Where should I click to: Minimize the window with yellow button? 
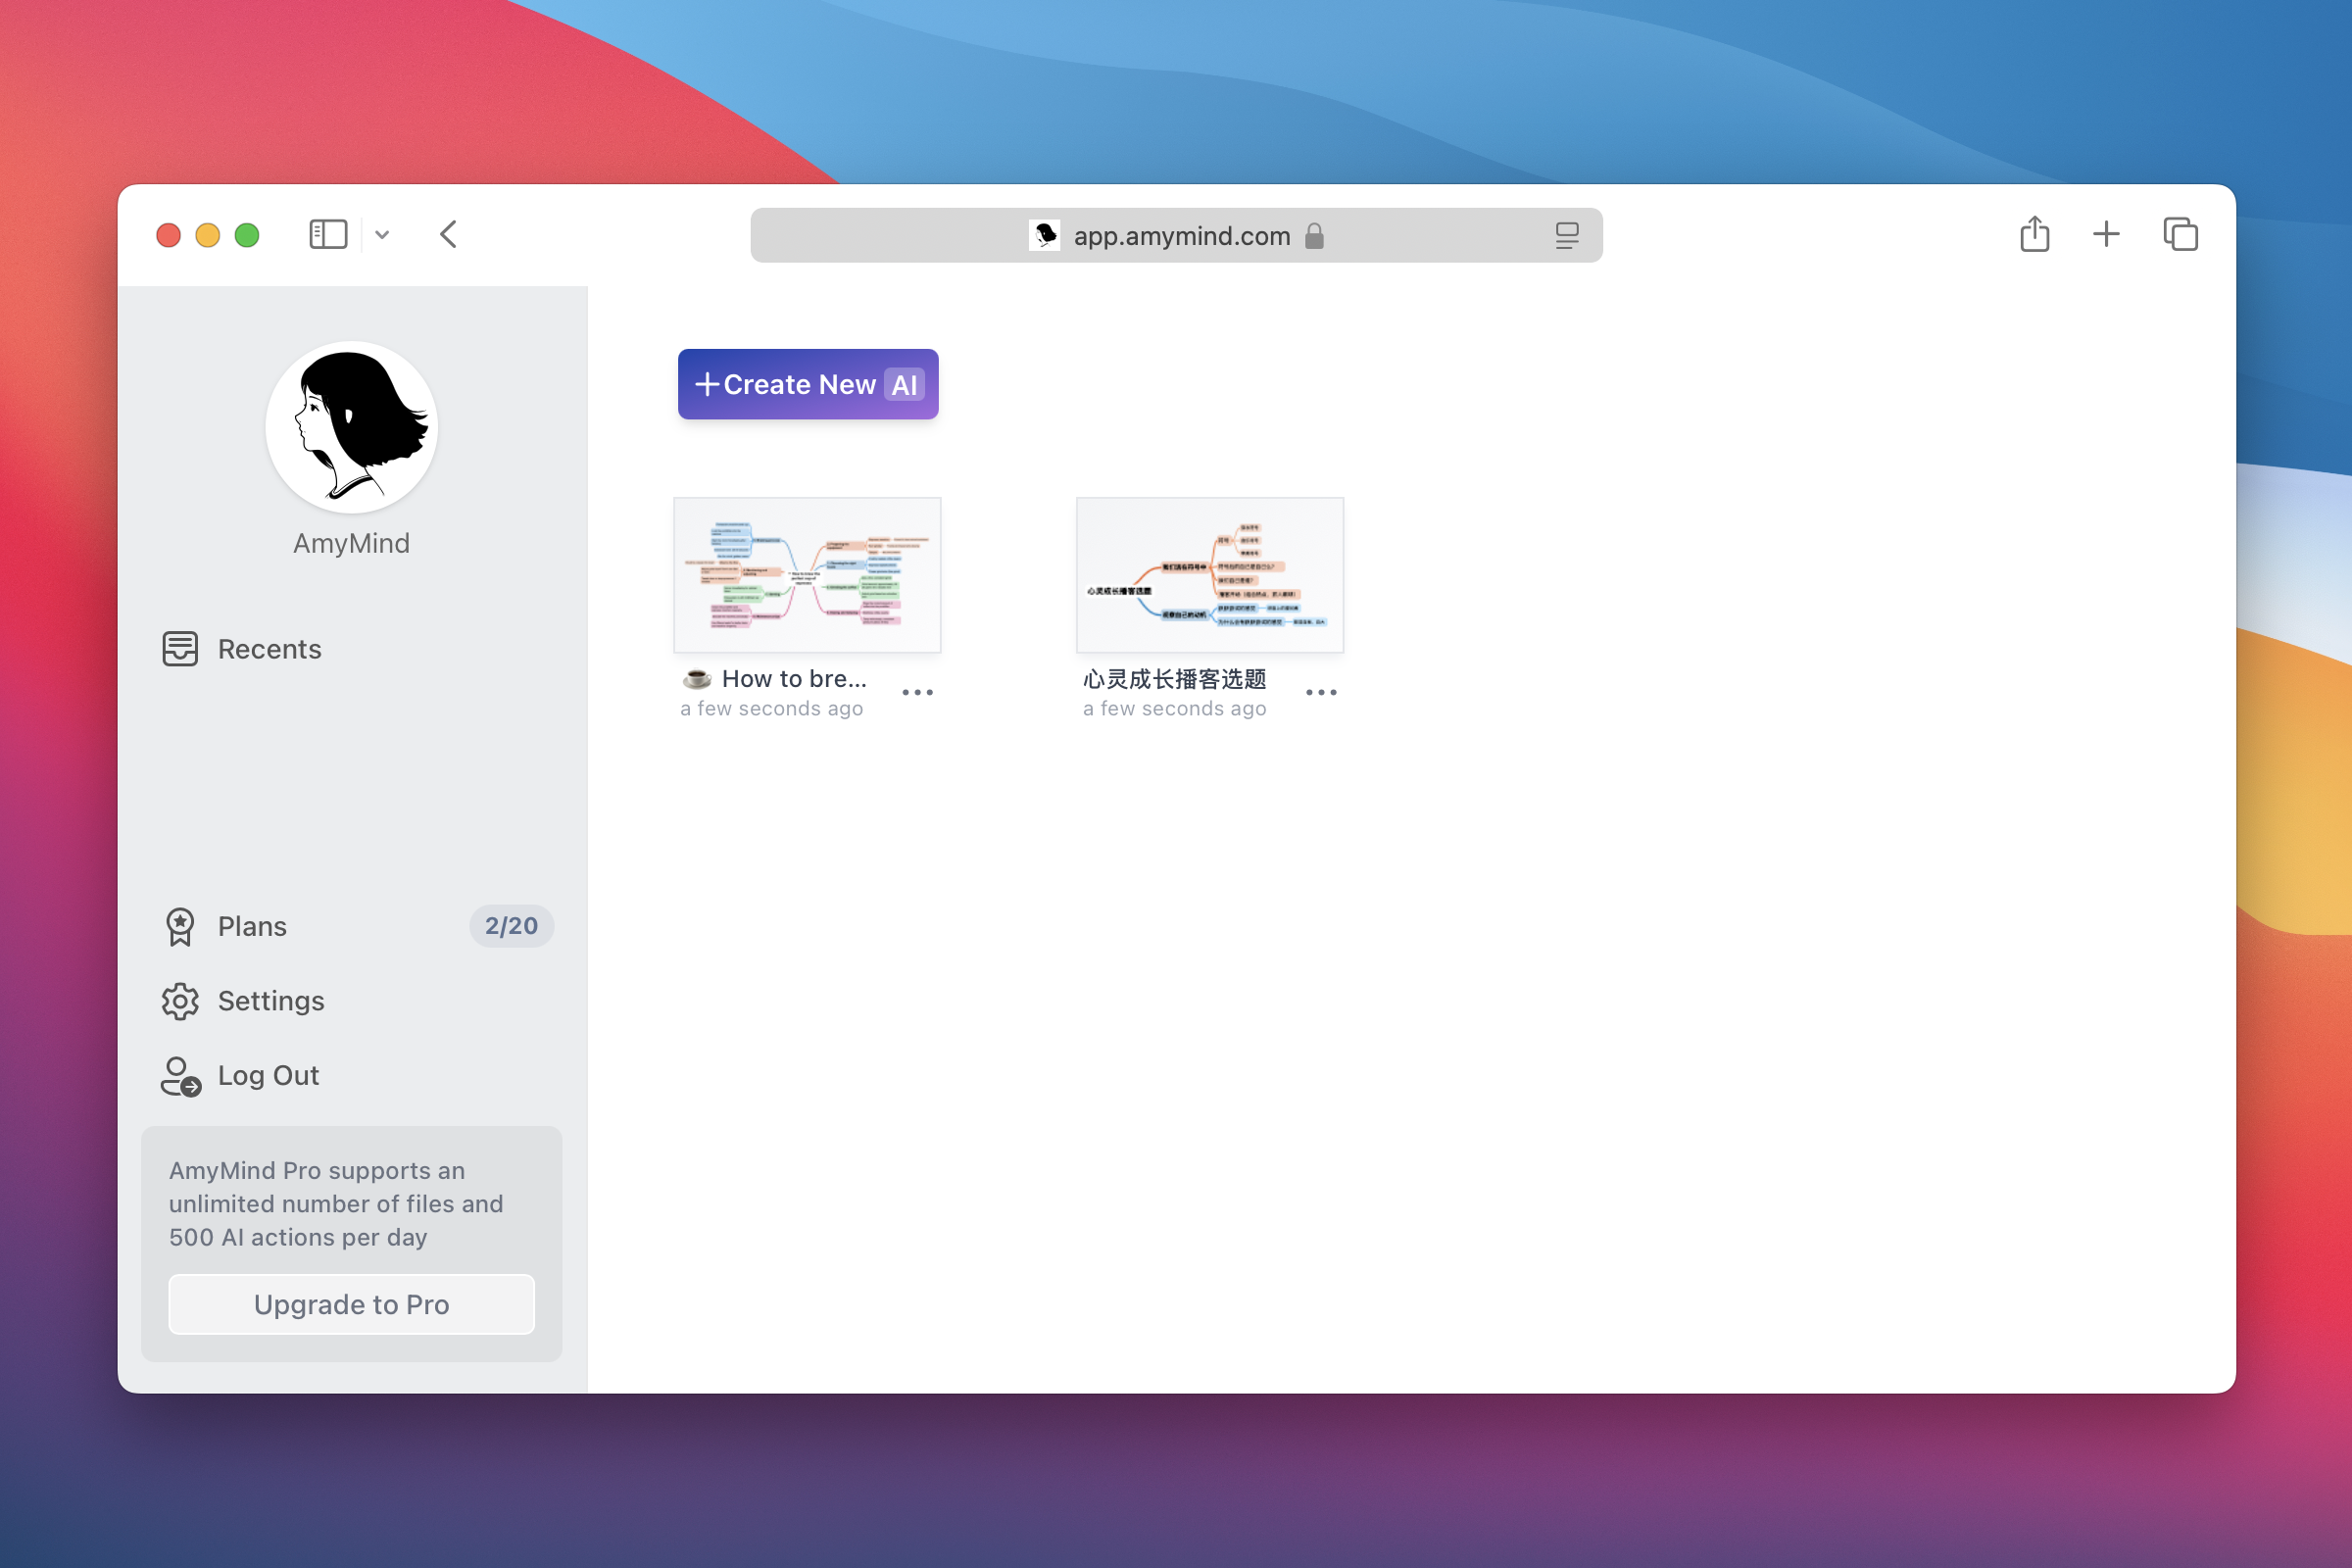click(207, 235)
